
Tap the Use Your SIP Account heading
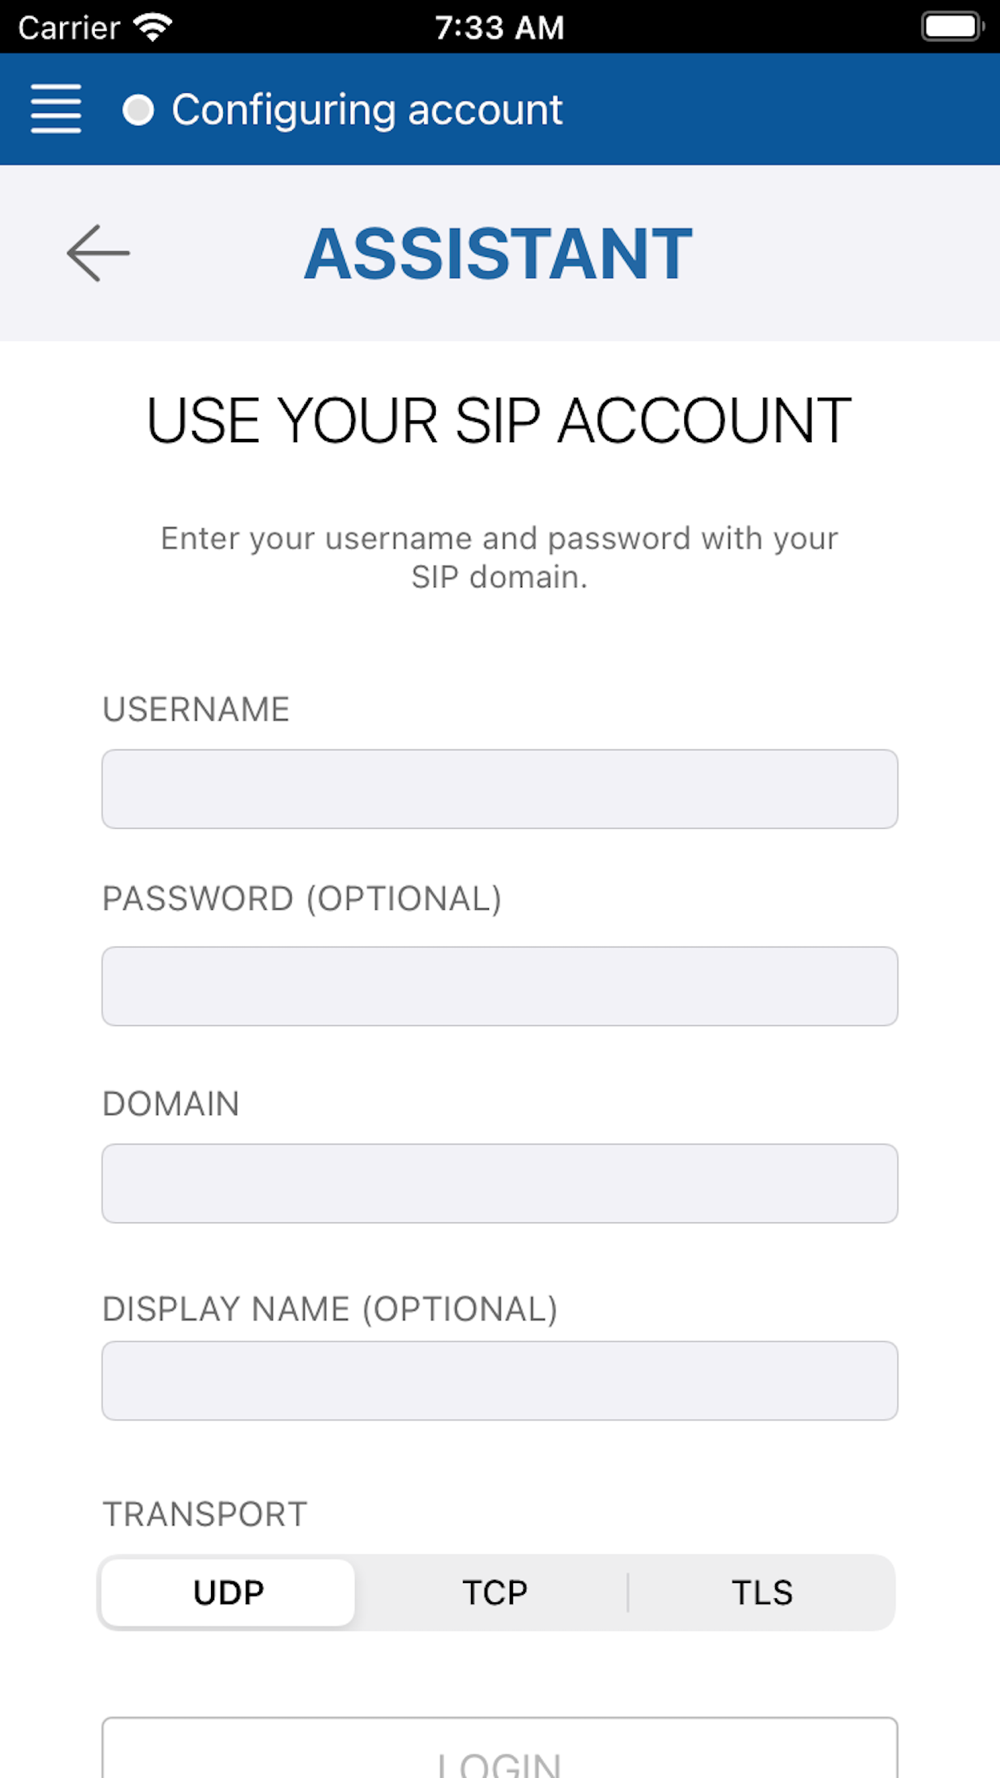click(x=499, y=420)
